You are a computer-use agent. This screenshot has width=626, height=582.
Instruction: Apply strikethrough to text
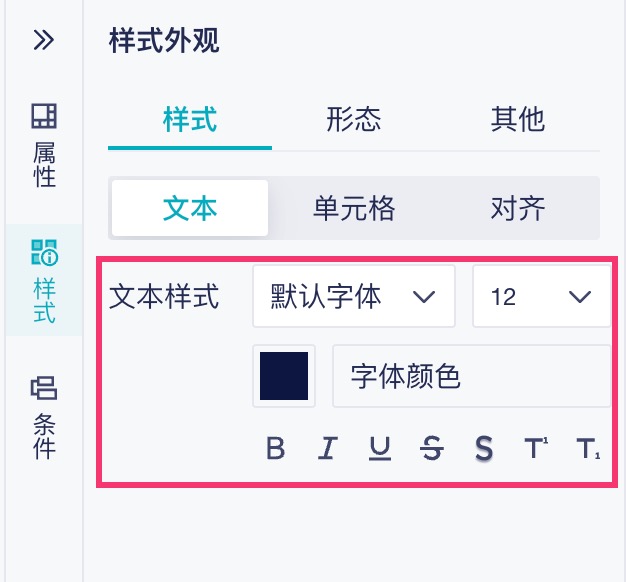pyautogui.click(x=432, y=449)
